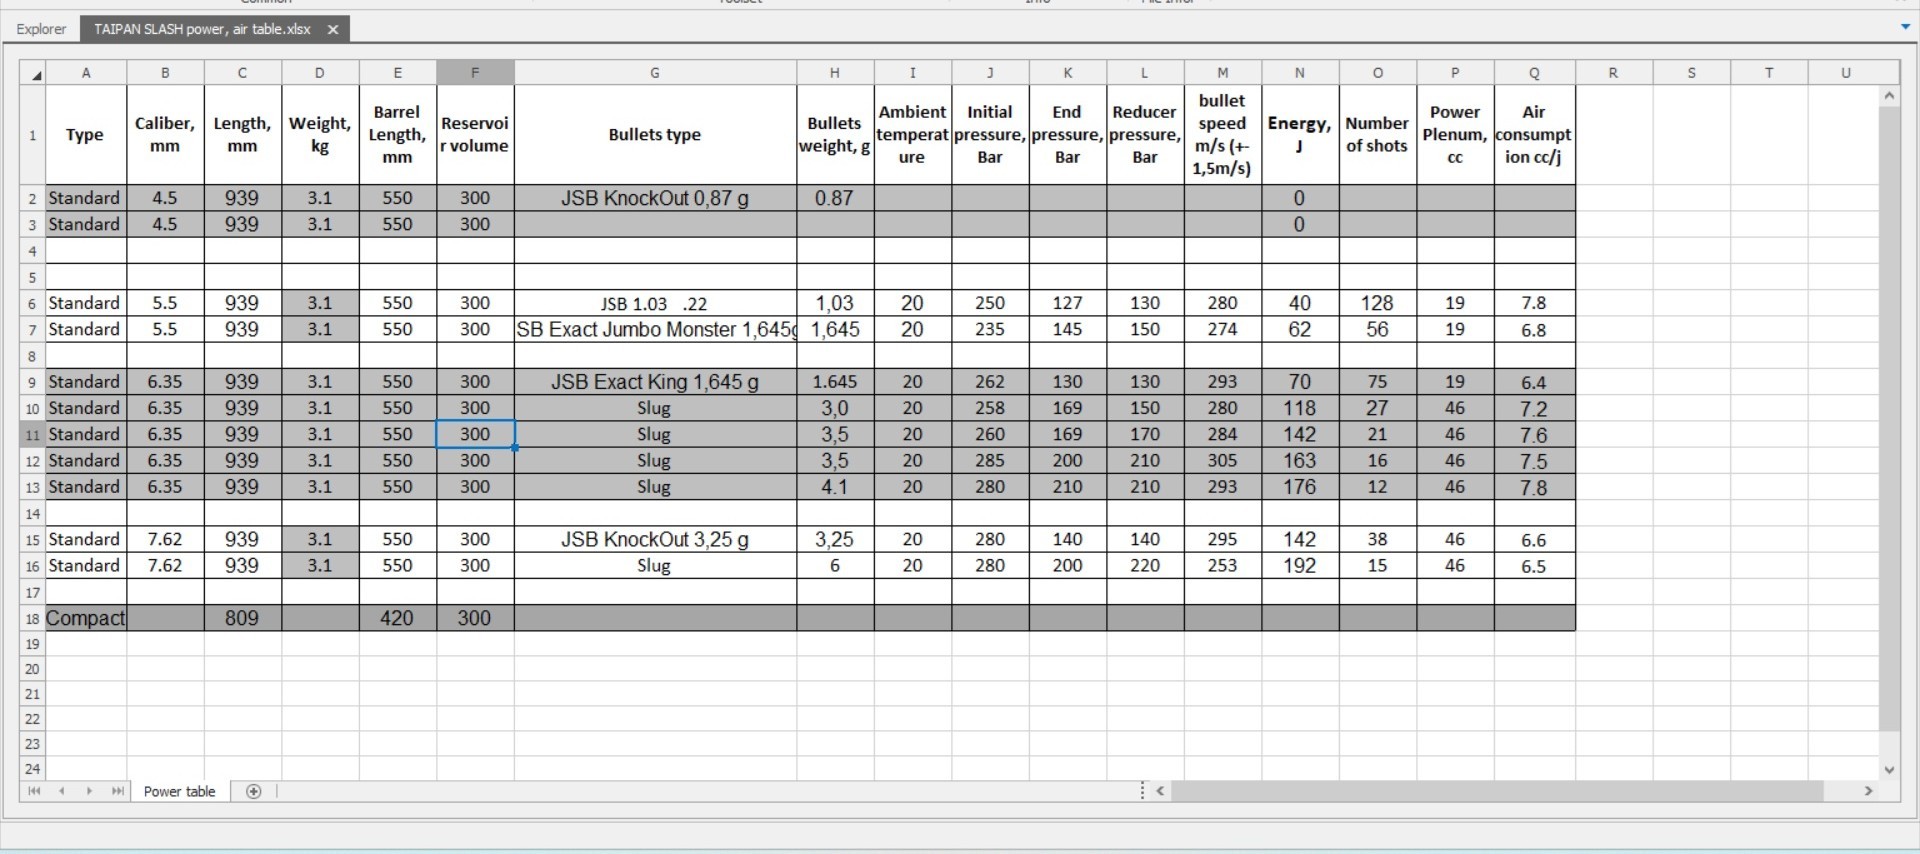Click the selected '300' cell in row 11

475,434
